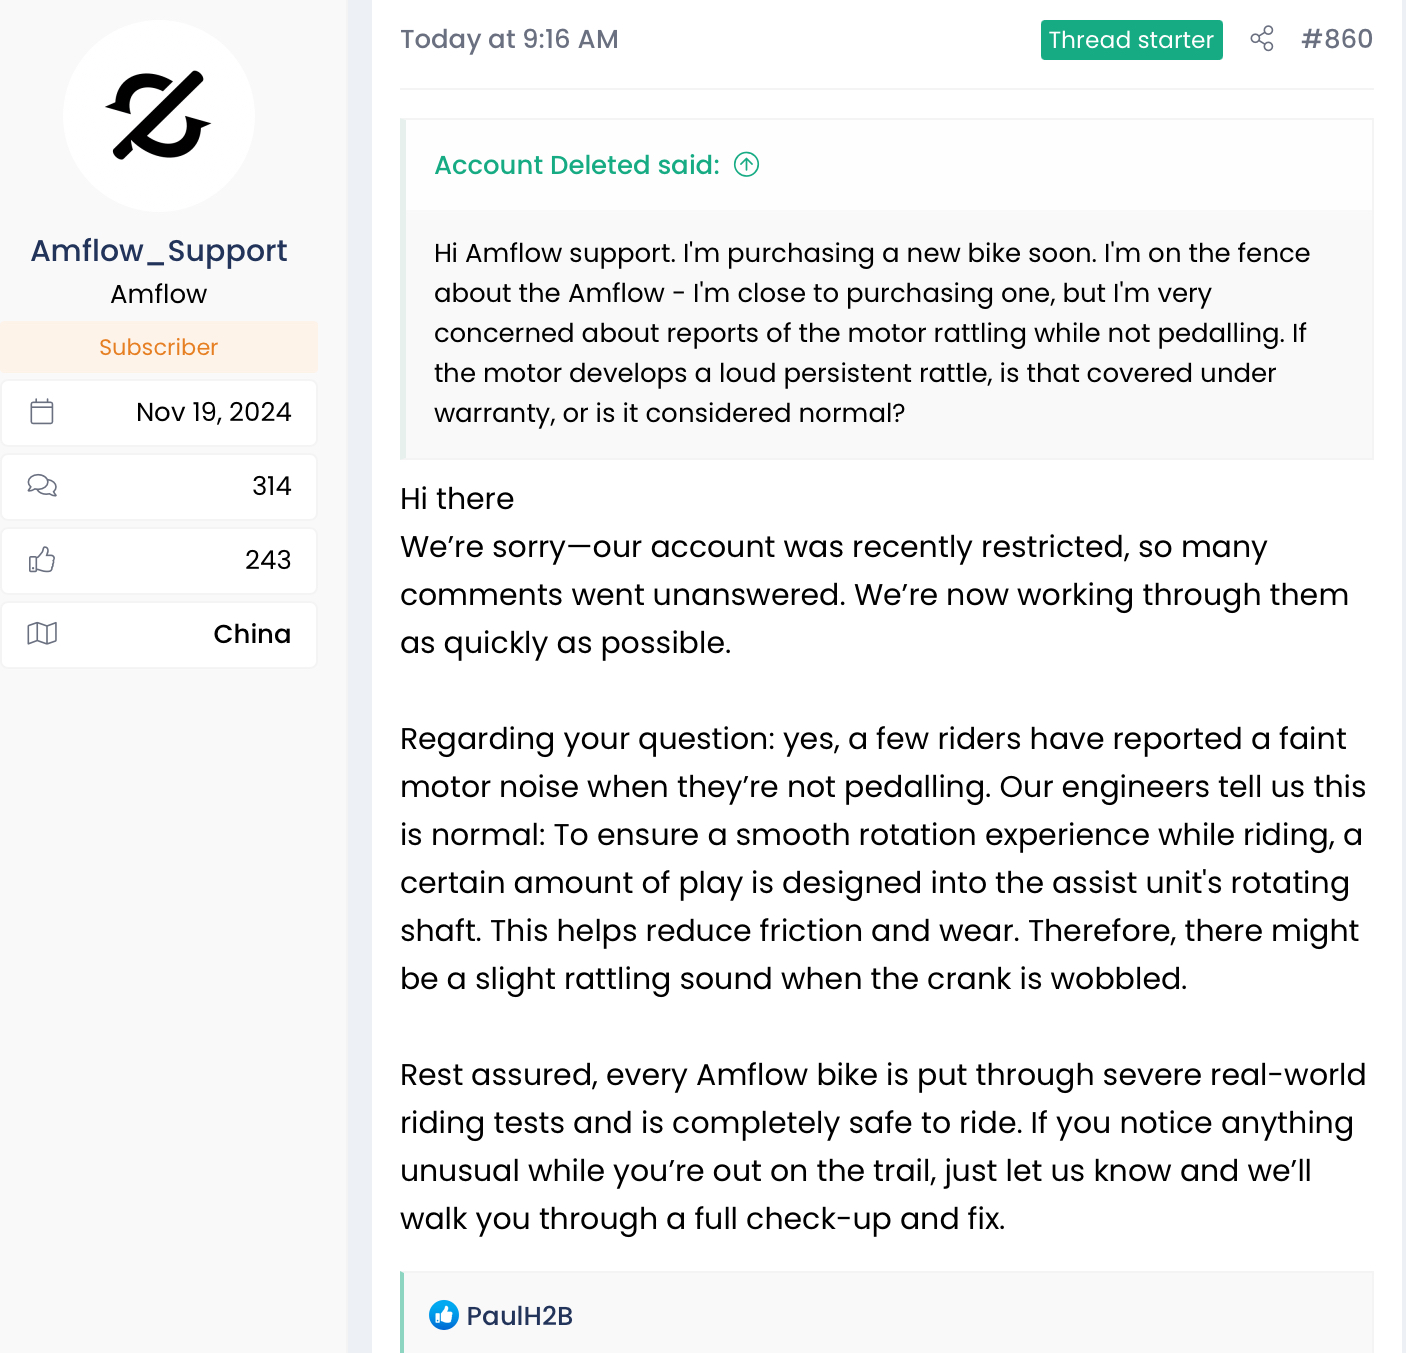The image size is (1406, 1353).
Task: Click the blue like reaction icon
Action: click(x=444, y=1315)
